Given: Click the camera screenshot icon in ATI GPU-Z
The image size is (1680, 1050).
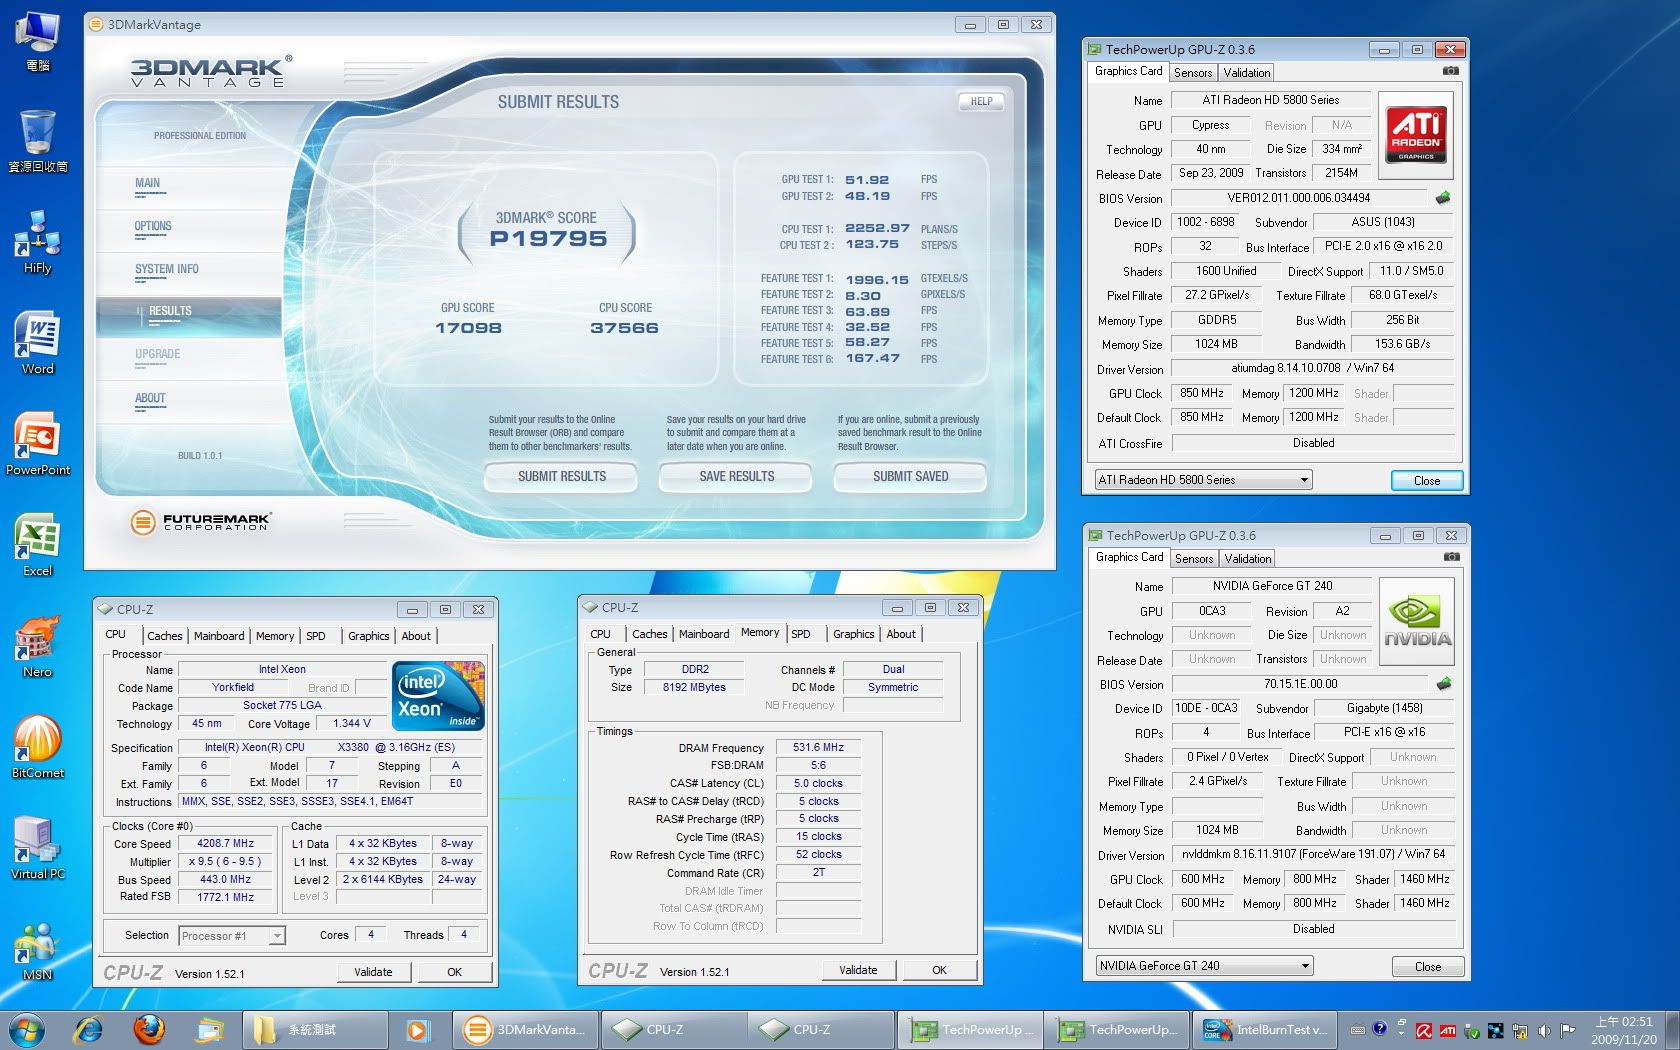Looking at the screenshot, I should pos(1451,71).
